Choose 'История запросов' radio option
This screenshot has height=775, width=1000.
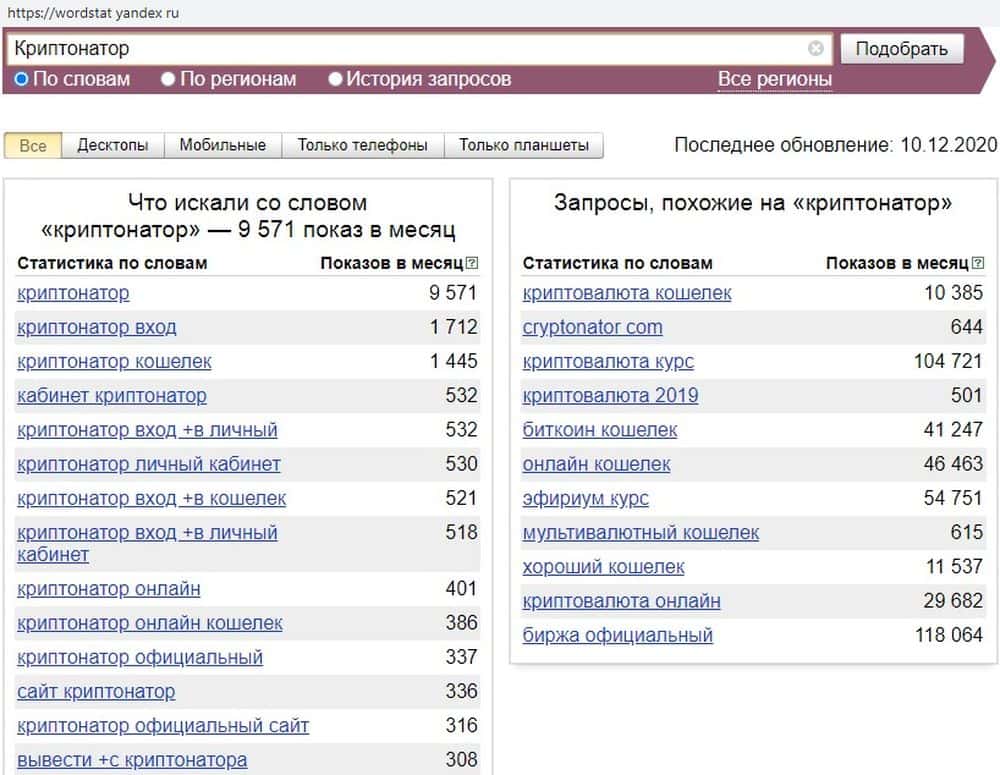pos(335,79)
